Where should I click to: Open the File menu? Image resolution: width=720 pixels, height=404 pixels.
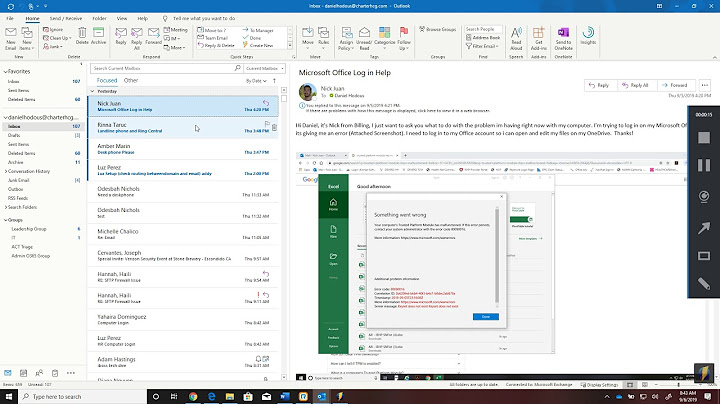coord(10,18)
